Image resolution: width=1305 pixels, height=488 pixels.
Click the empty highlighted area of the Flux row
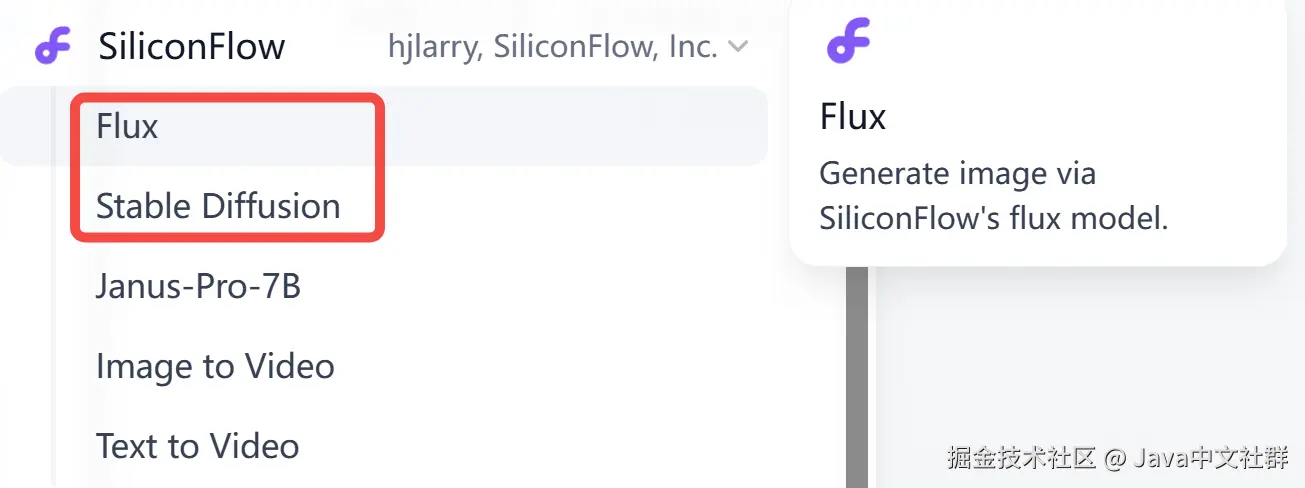[570, 126]
